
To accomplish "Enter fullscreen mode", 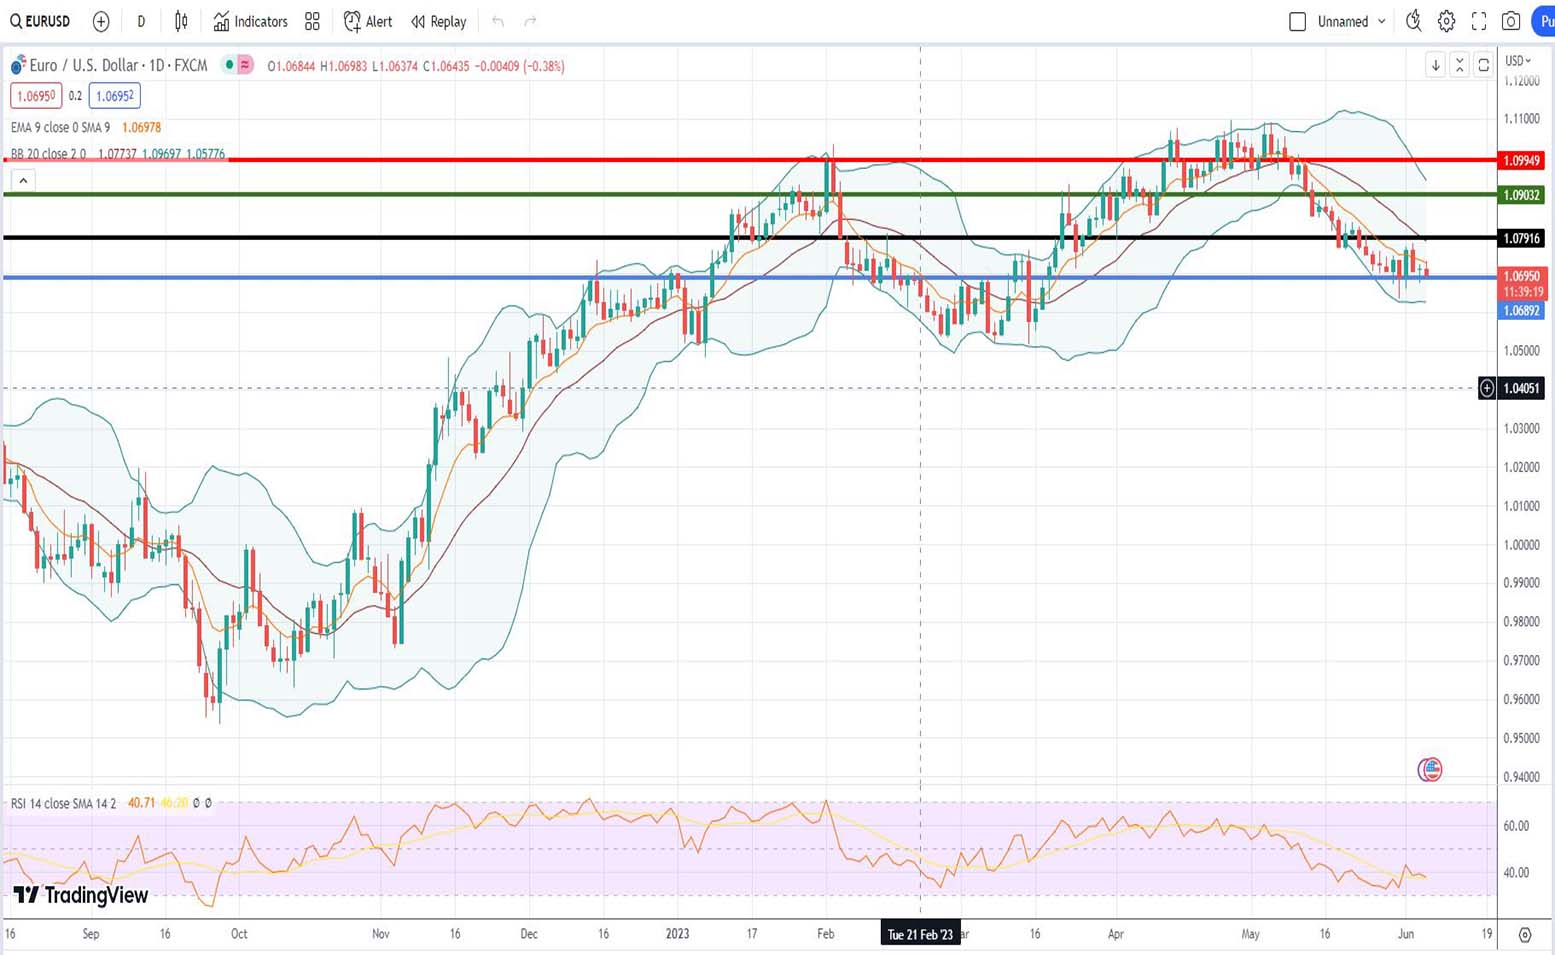I will coord(1479,21).
